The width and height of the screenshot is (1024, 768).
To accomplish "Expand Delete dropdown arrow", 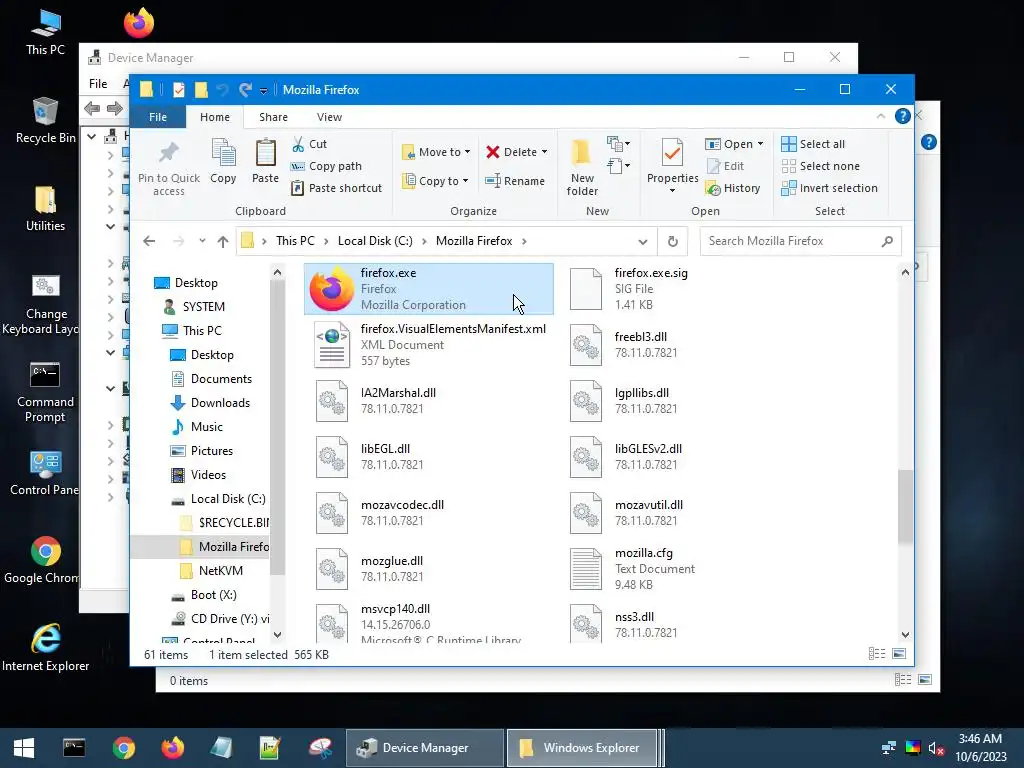I will coord(545,152).
